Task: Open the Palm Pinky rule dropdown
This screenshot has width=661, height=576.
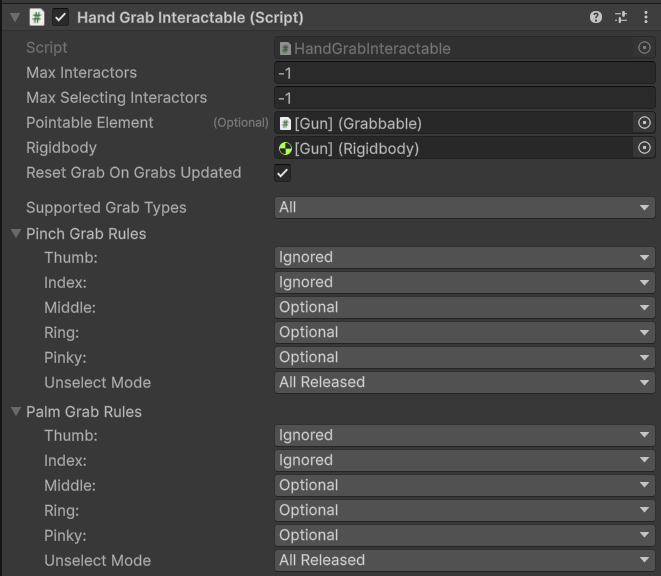Action: point(464,536)
